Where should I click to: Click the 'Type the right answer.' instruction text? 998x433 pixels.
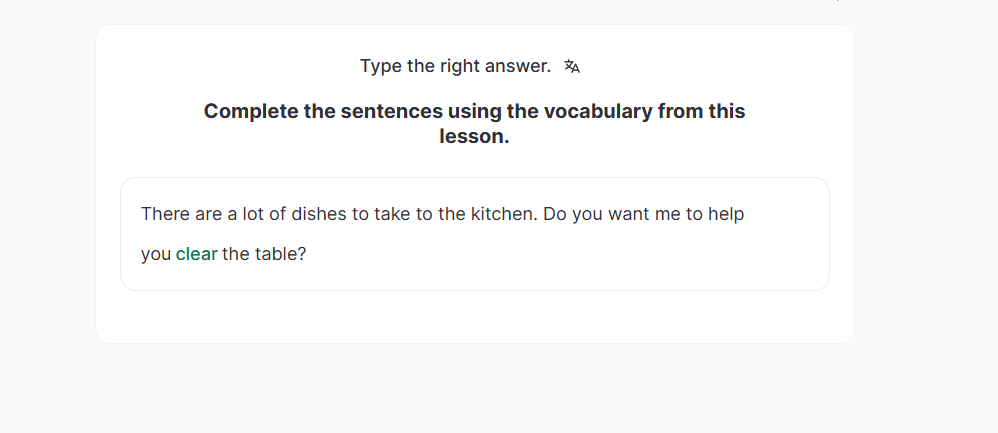tap(455, 67)
